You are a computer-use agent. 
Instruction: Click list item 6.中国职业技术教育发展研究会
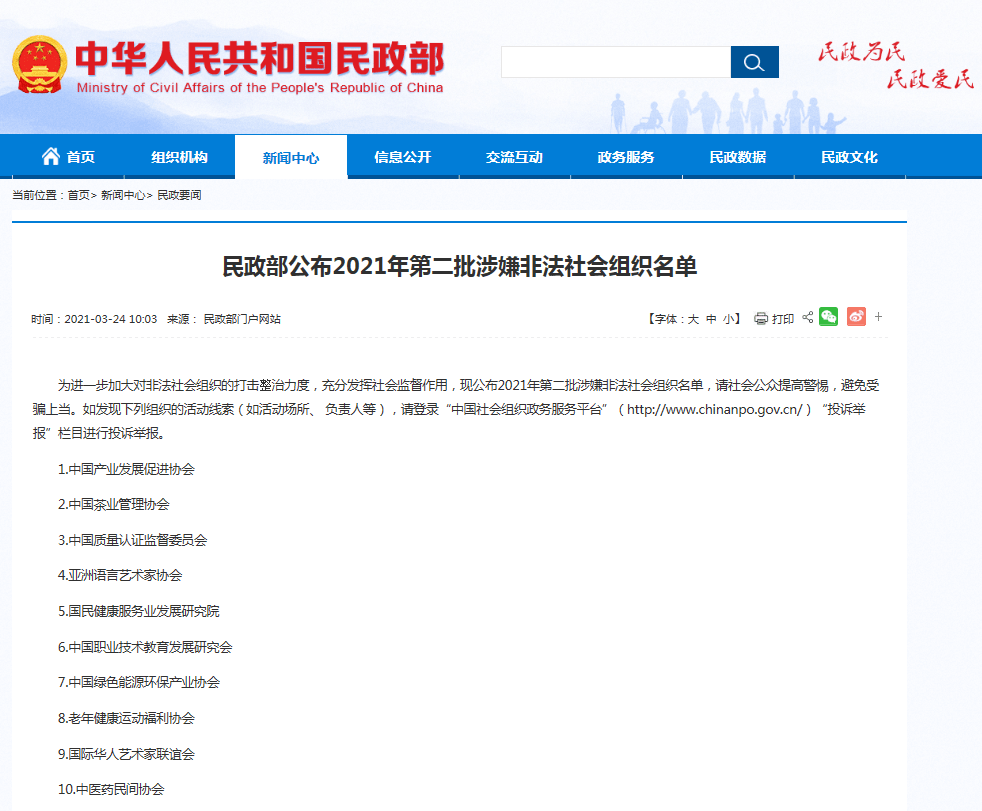(145, 647)
